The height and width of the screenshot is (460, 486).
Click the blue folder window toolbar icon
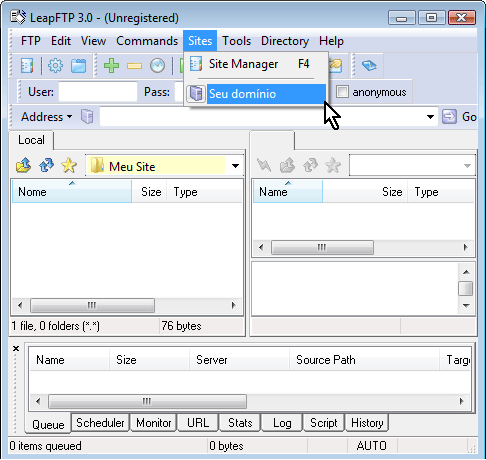coord(78,66)
